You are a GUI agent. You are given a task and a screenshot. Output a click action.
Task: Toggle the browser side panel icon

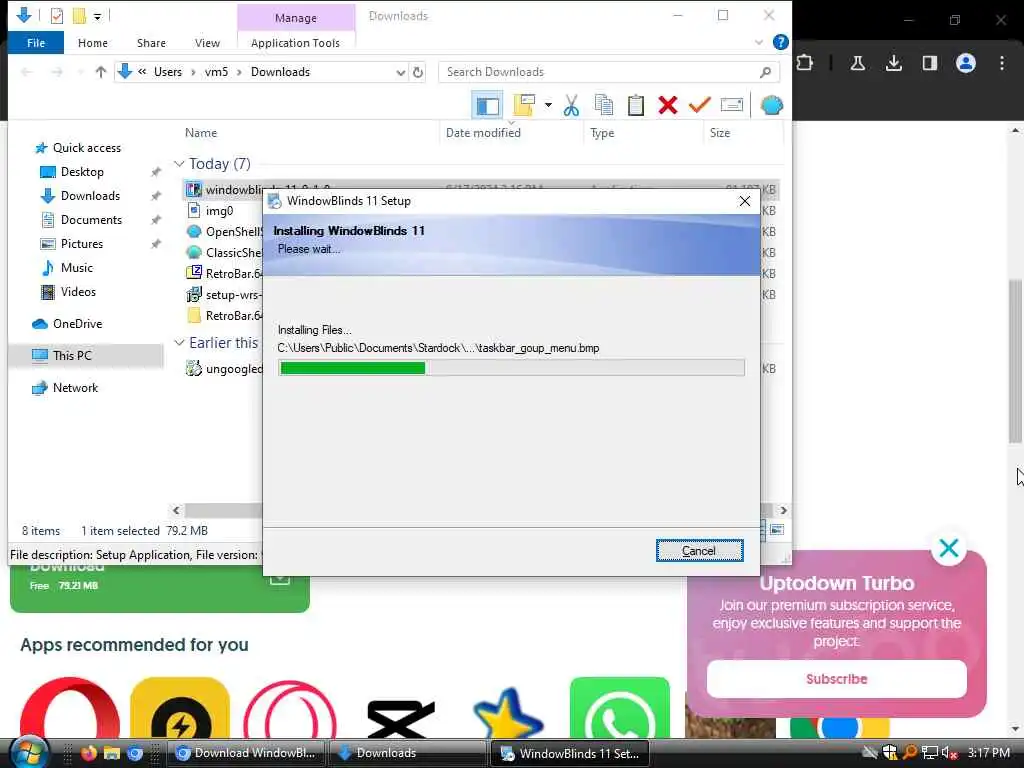coord(929,63)
